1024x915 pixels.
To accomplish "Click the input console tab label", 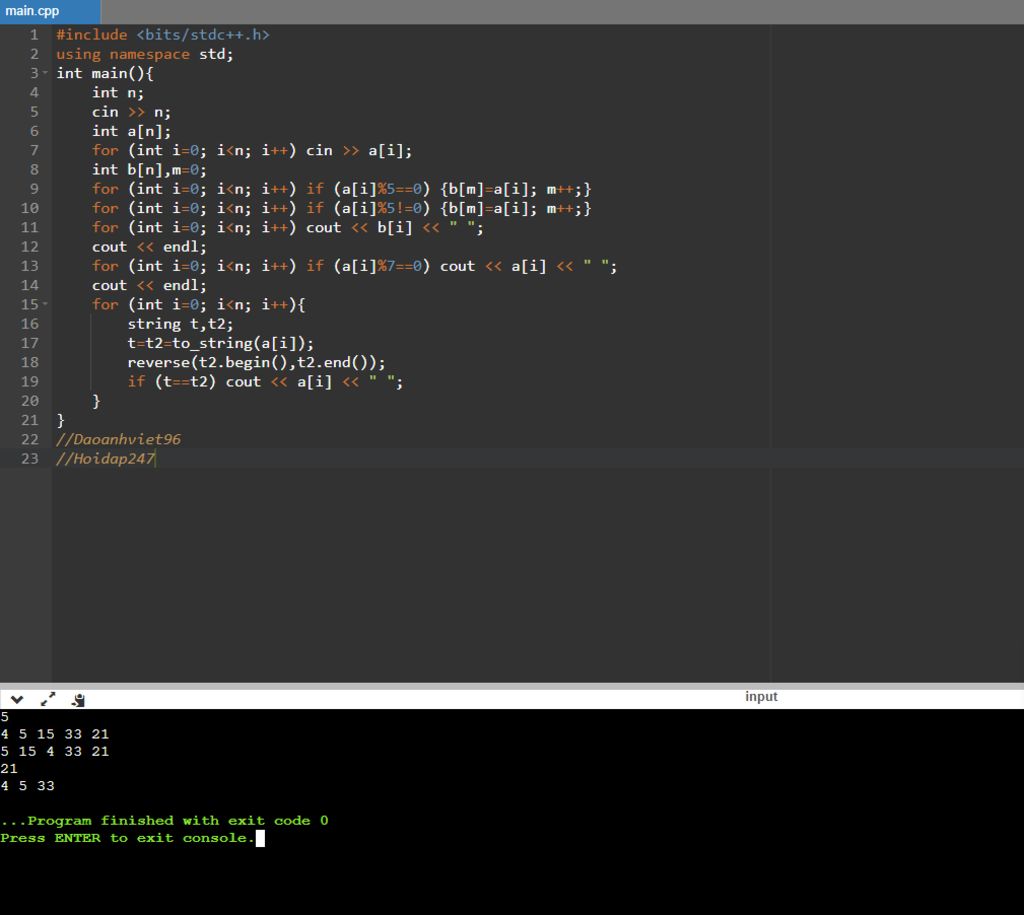I will pyautogui.click(x=761, y=696).
